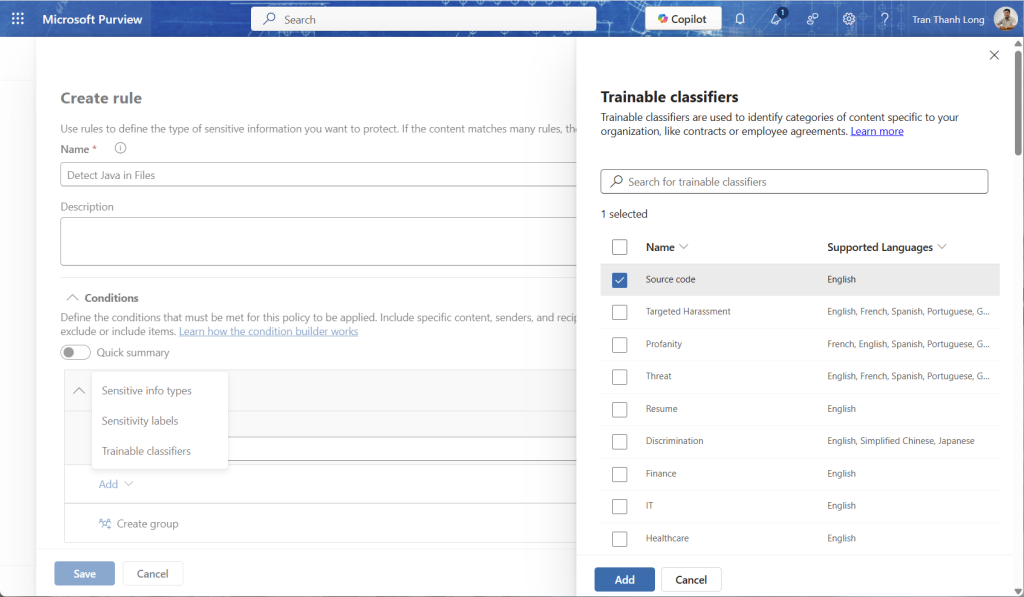Click the info icon beside Name
The height and width of the screenshot is (597, 1024).
120,148
